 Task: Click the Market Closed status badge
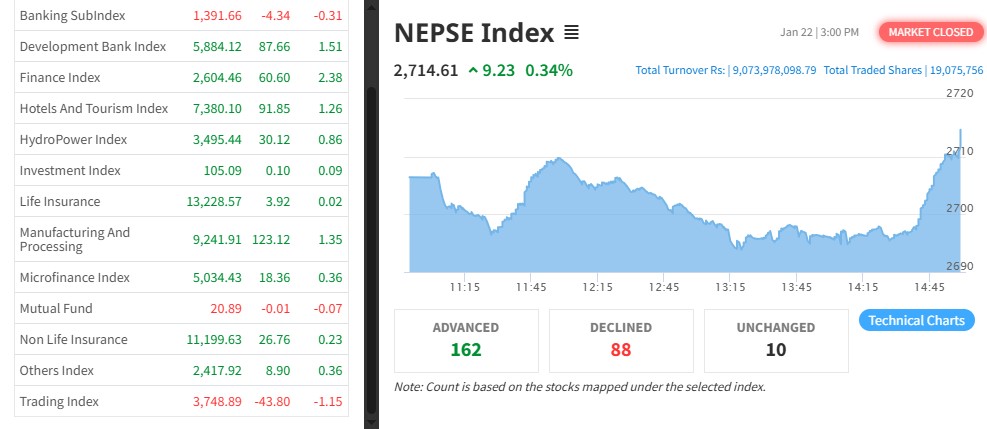(x=929, y=32)
